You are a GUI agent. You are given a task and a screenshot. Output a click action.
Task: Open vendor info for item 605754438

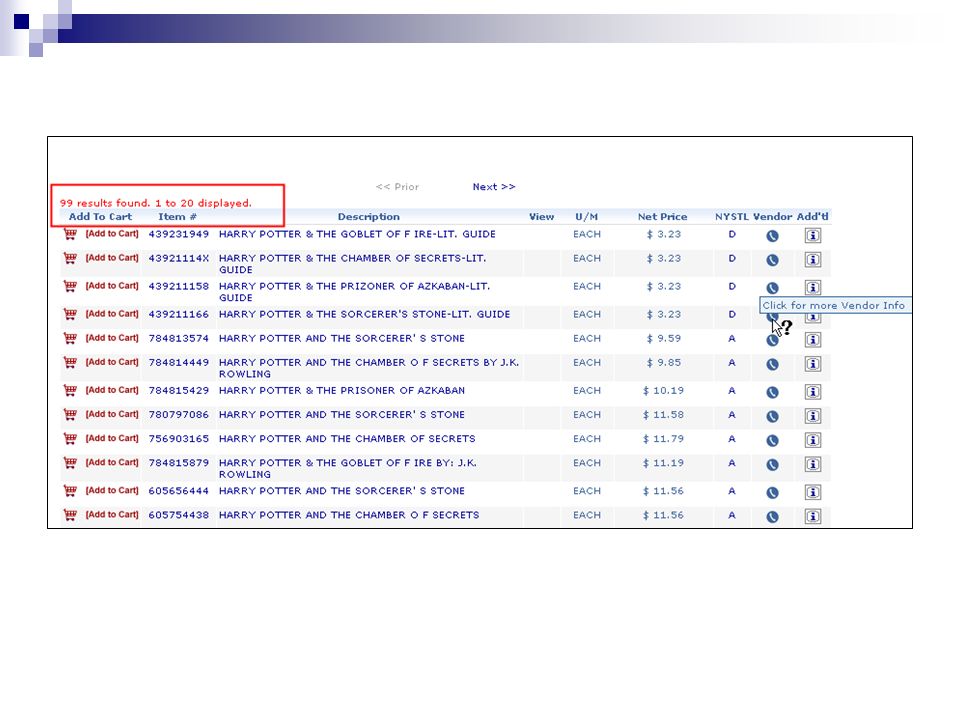(x=773, y=517)
